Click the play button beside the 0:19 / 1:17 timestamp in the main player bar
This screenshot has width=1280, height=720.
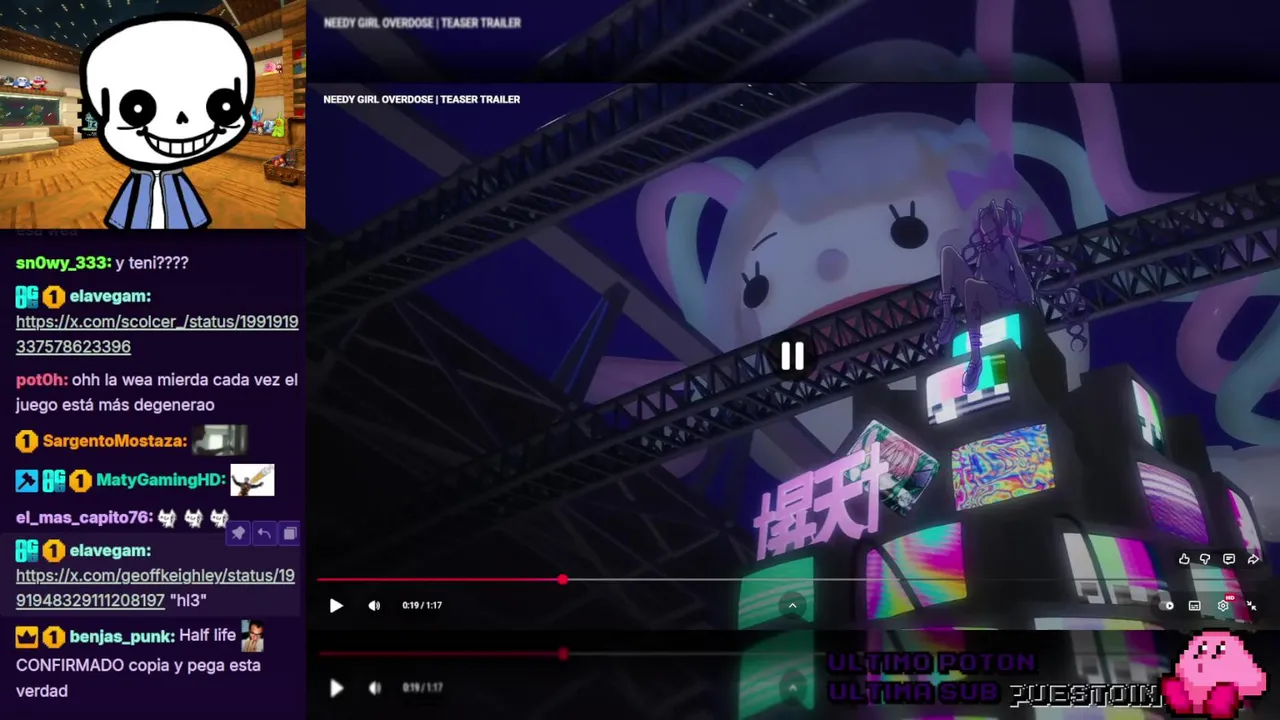[x=336, y=605]
